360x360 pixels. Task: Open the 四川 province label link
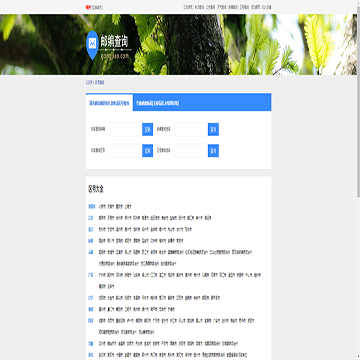pos(91,321)
